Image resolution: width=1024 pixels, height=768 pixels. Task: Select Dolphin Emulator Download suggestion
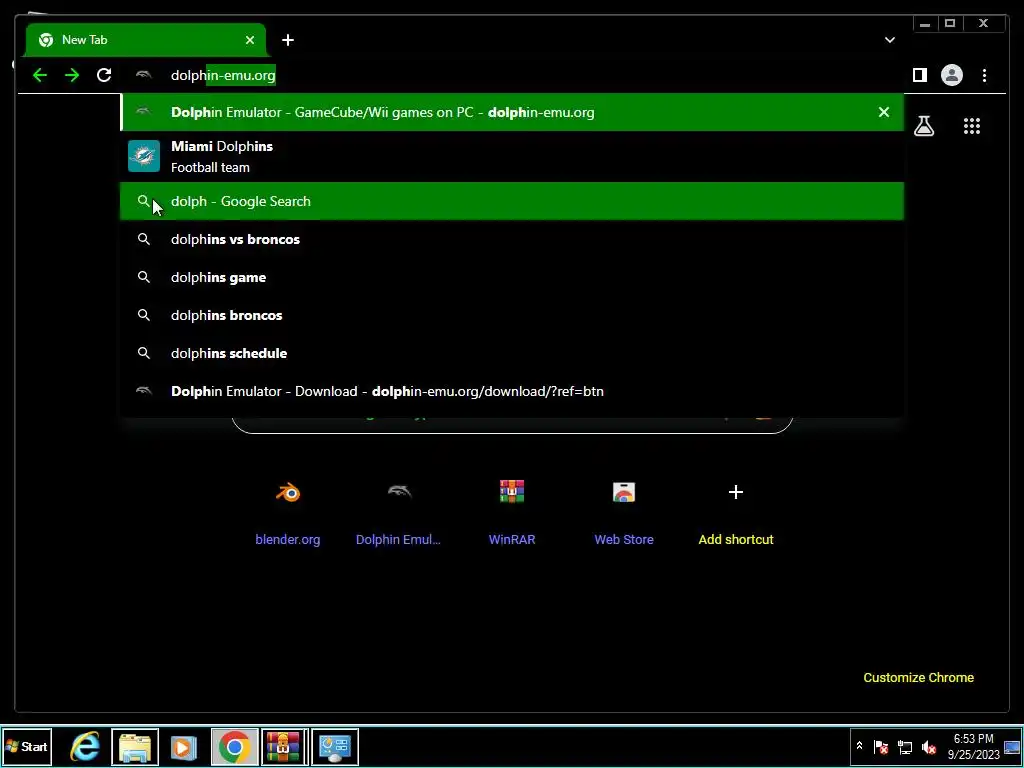click(x=512, y=391)
